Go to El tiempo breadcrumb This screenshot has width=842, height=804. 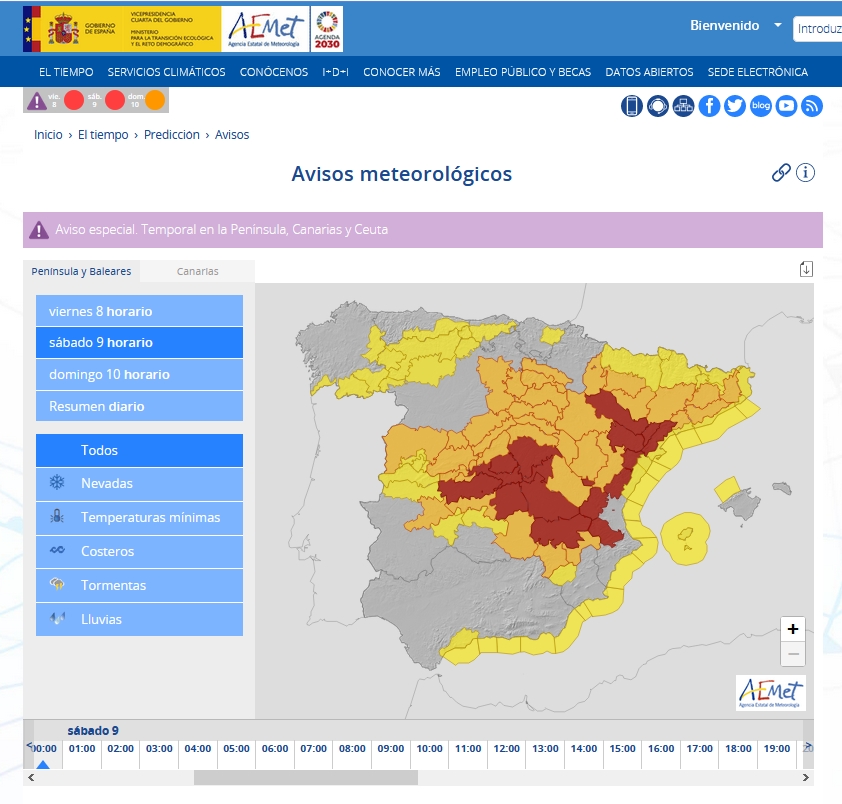[103, 135]
